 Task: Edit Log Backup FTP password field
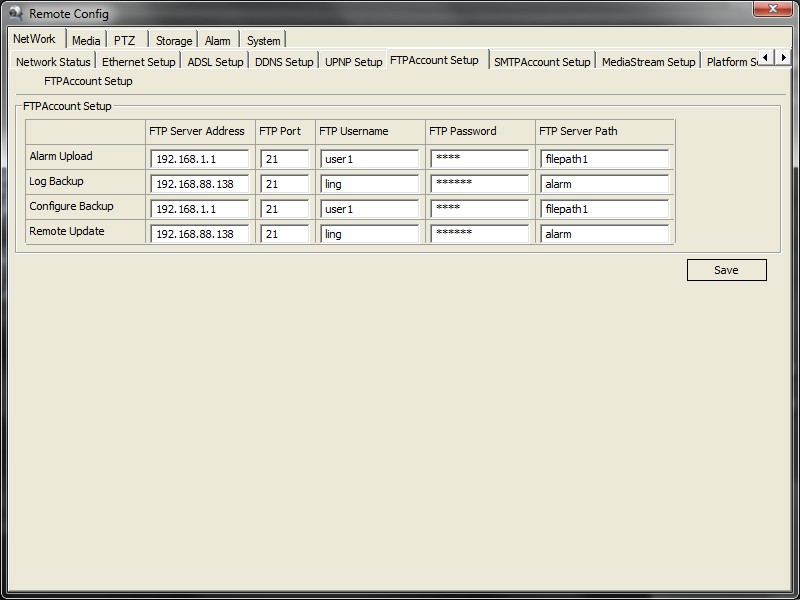(x=480, y=184)
